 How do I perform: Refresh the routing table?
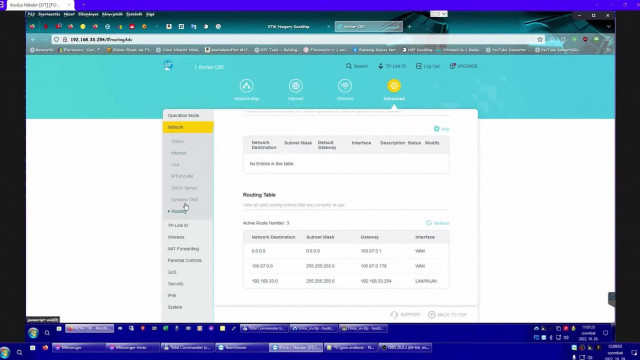[x=438, y=223]
